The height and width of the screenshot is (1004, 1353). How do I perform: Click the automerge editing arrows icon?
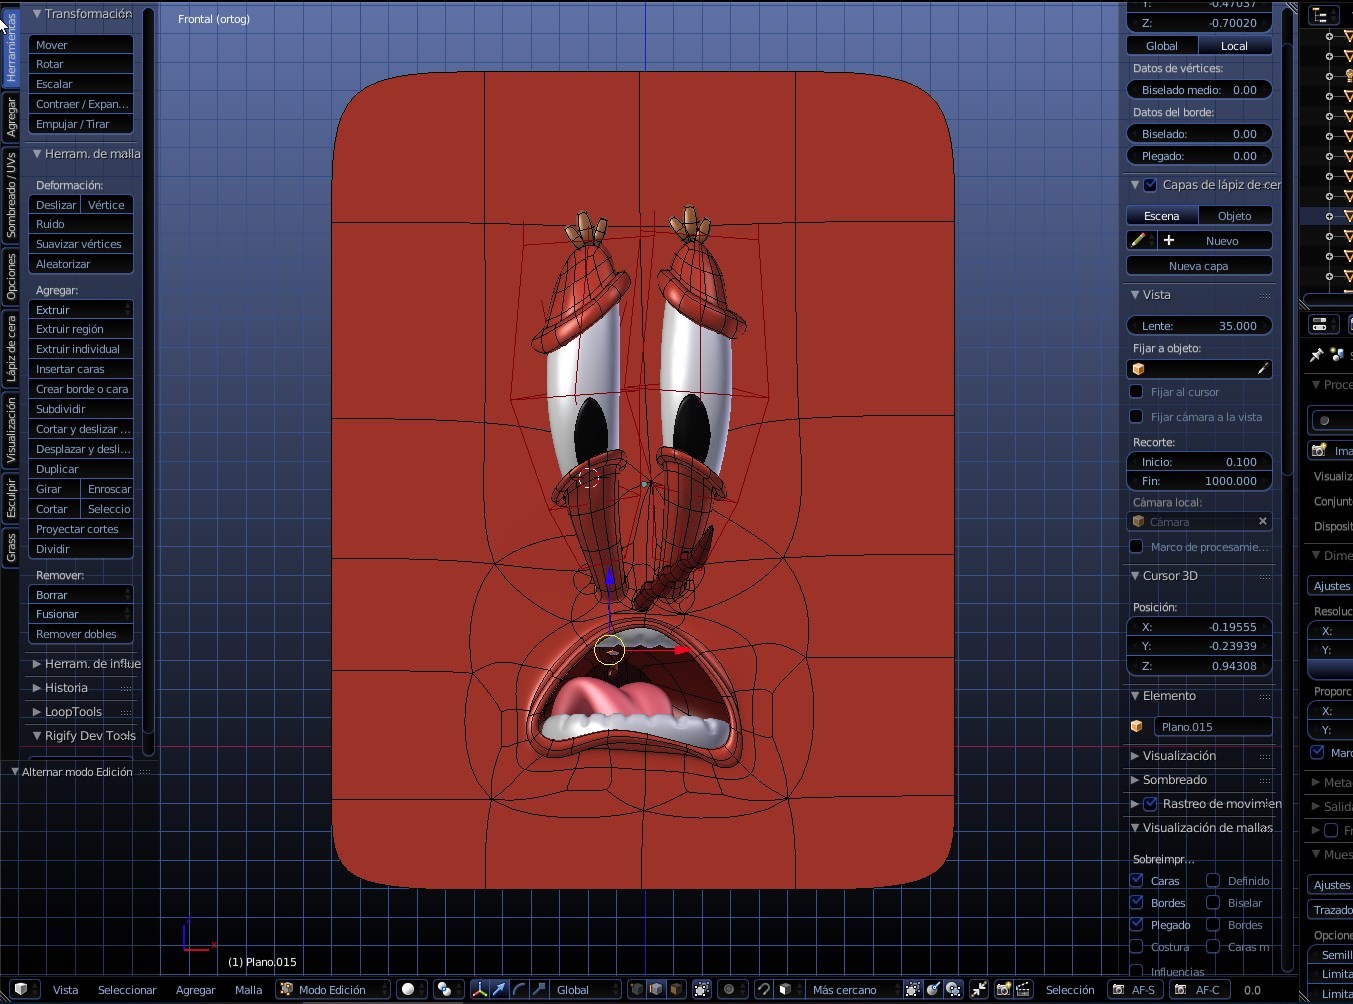click(980, 989)
